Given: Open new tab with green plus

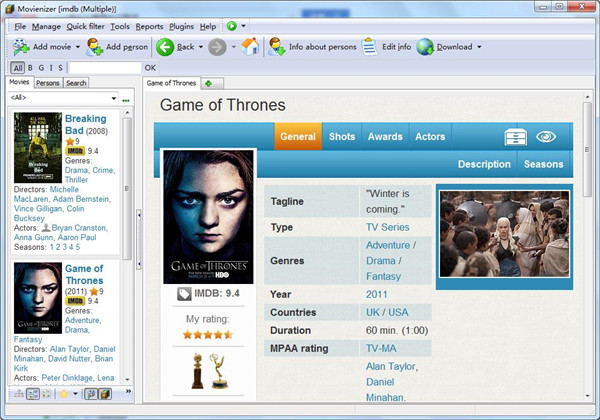Looking at the screenshot, I should [209, 83].
